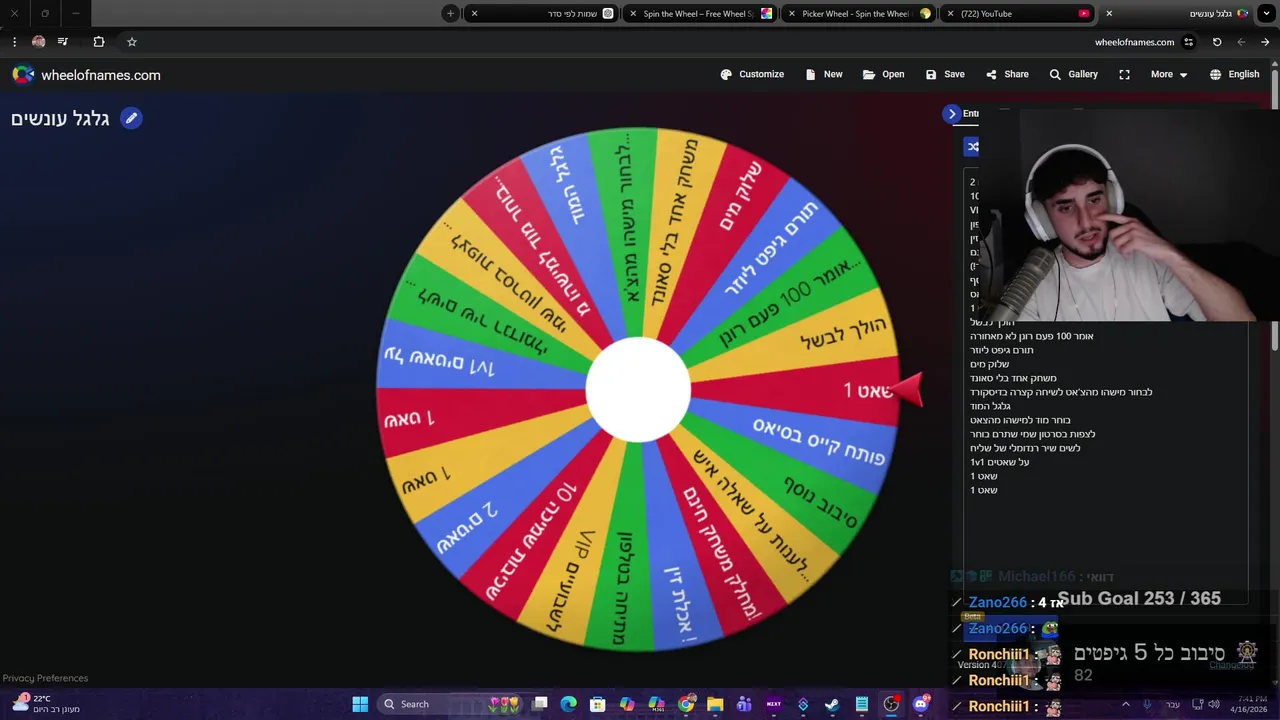Image resolution: width=1280 pixels, height=720 pixels.
Task: Enter fullscreen mode
Action: click(x=1124, y=74)
